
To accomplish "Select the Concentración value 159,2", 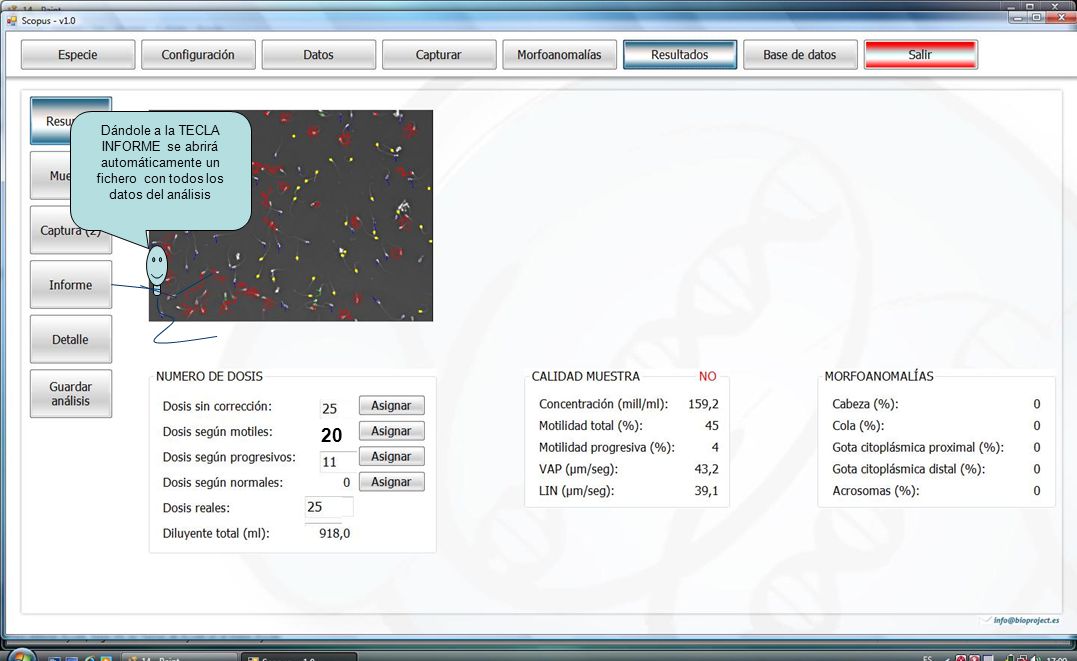I will tap(703, 404).
